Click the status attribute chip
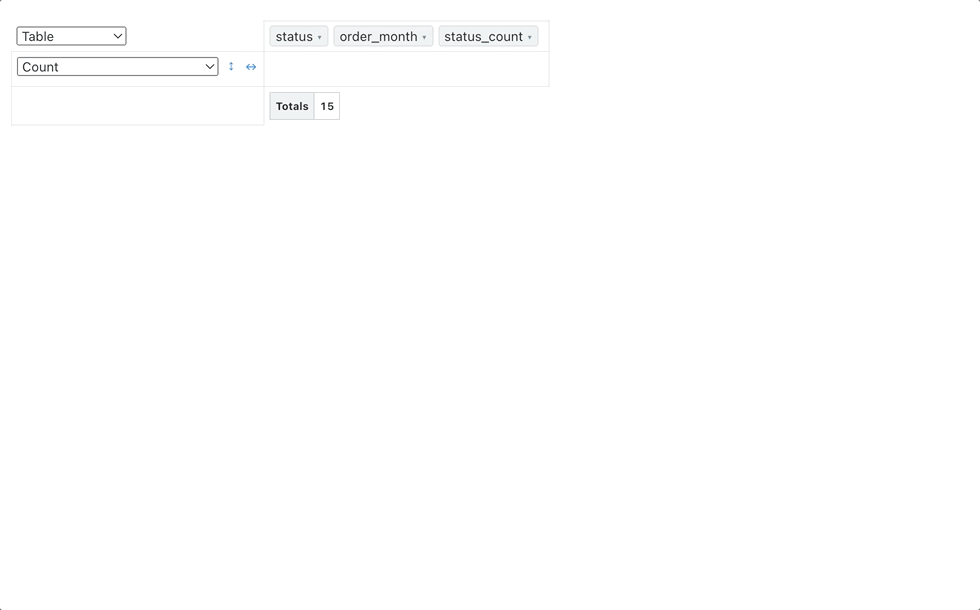This screenshot has width=980, height=610. (299, 36)
